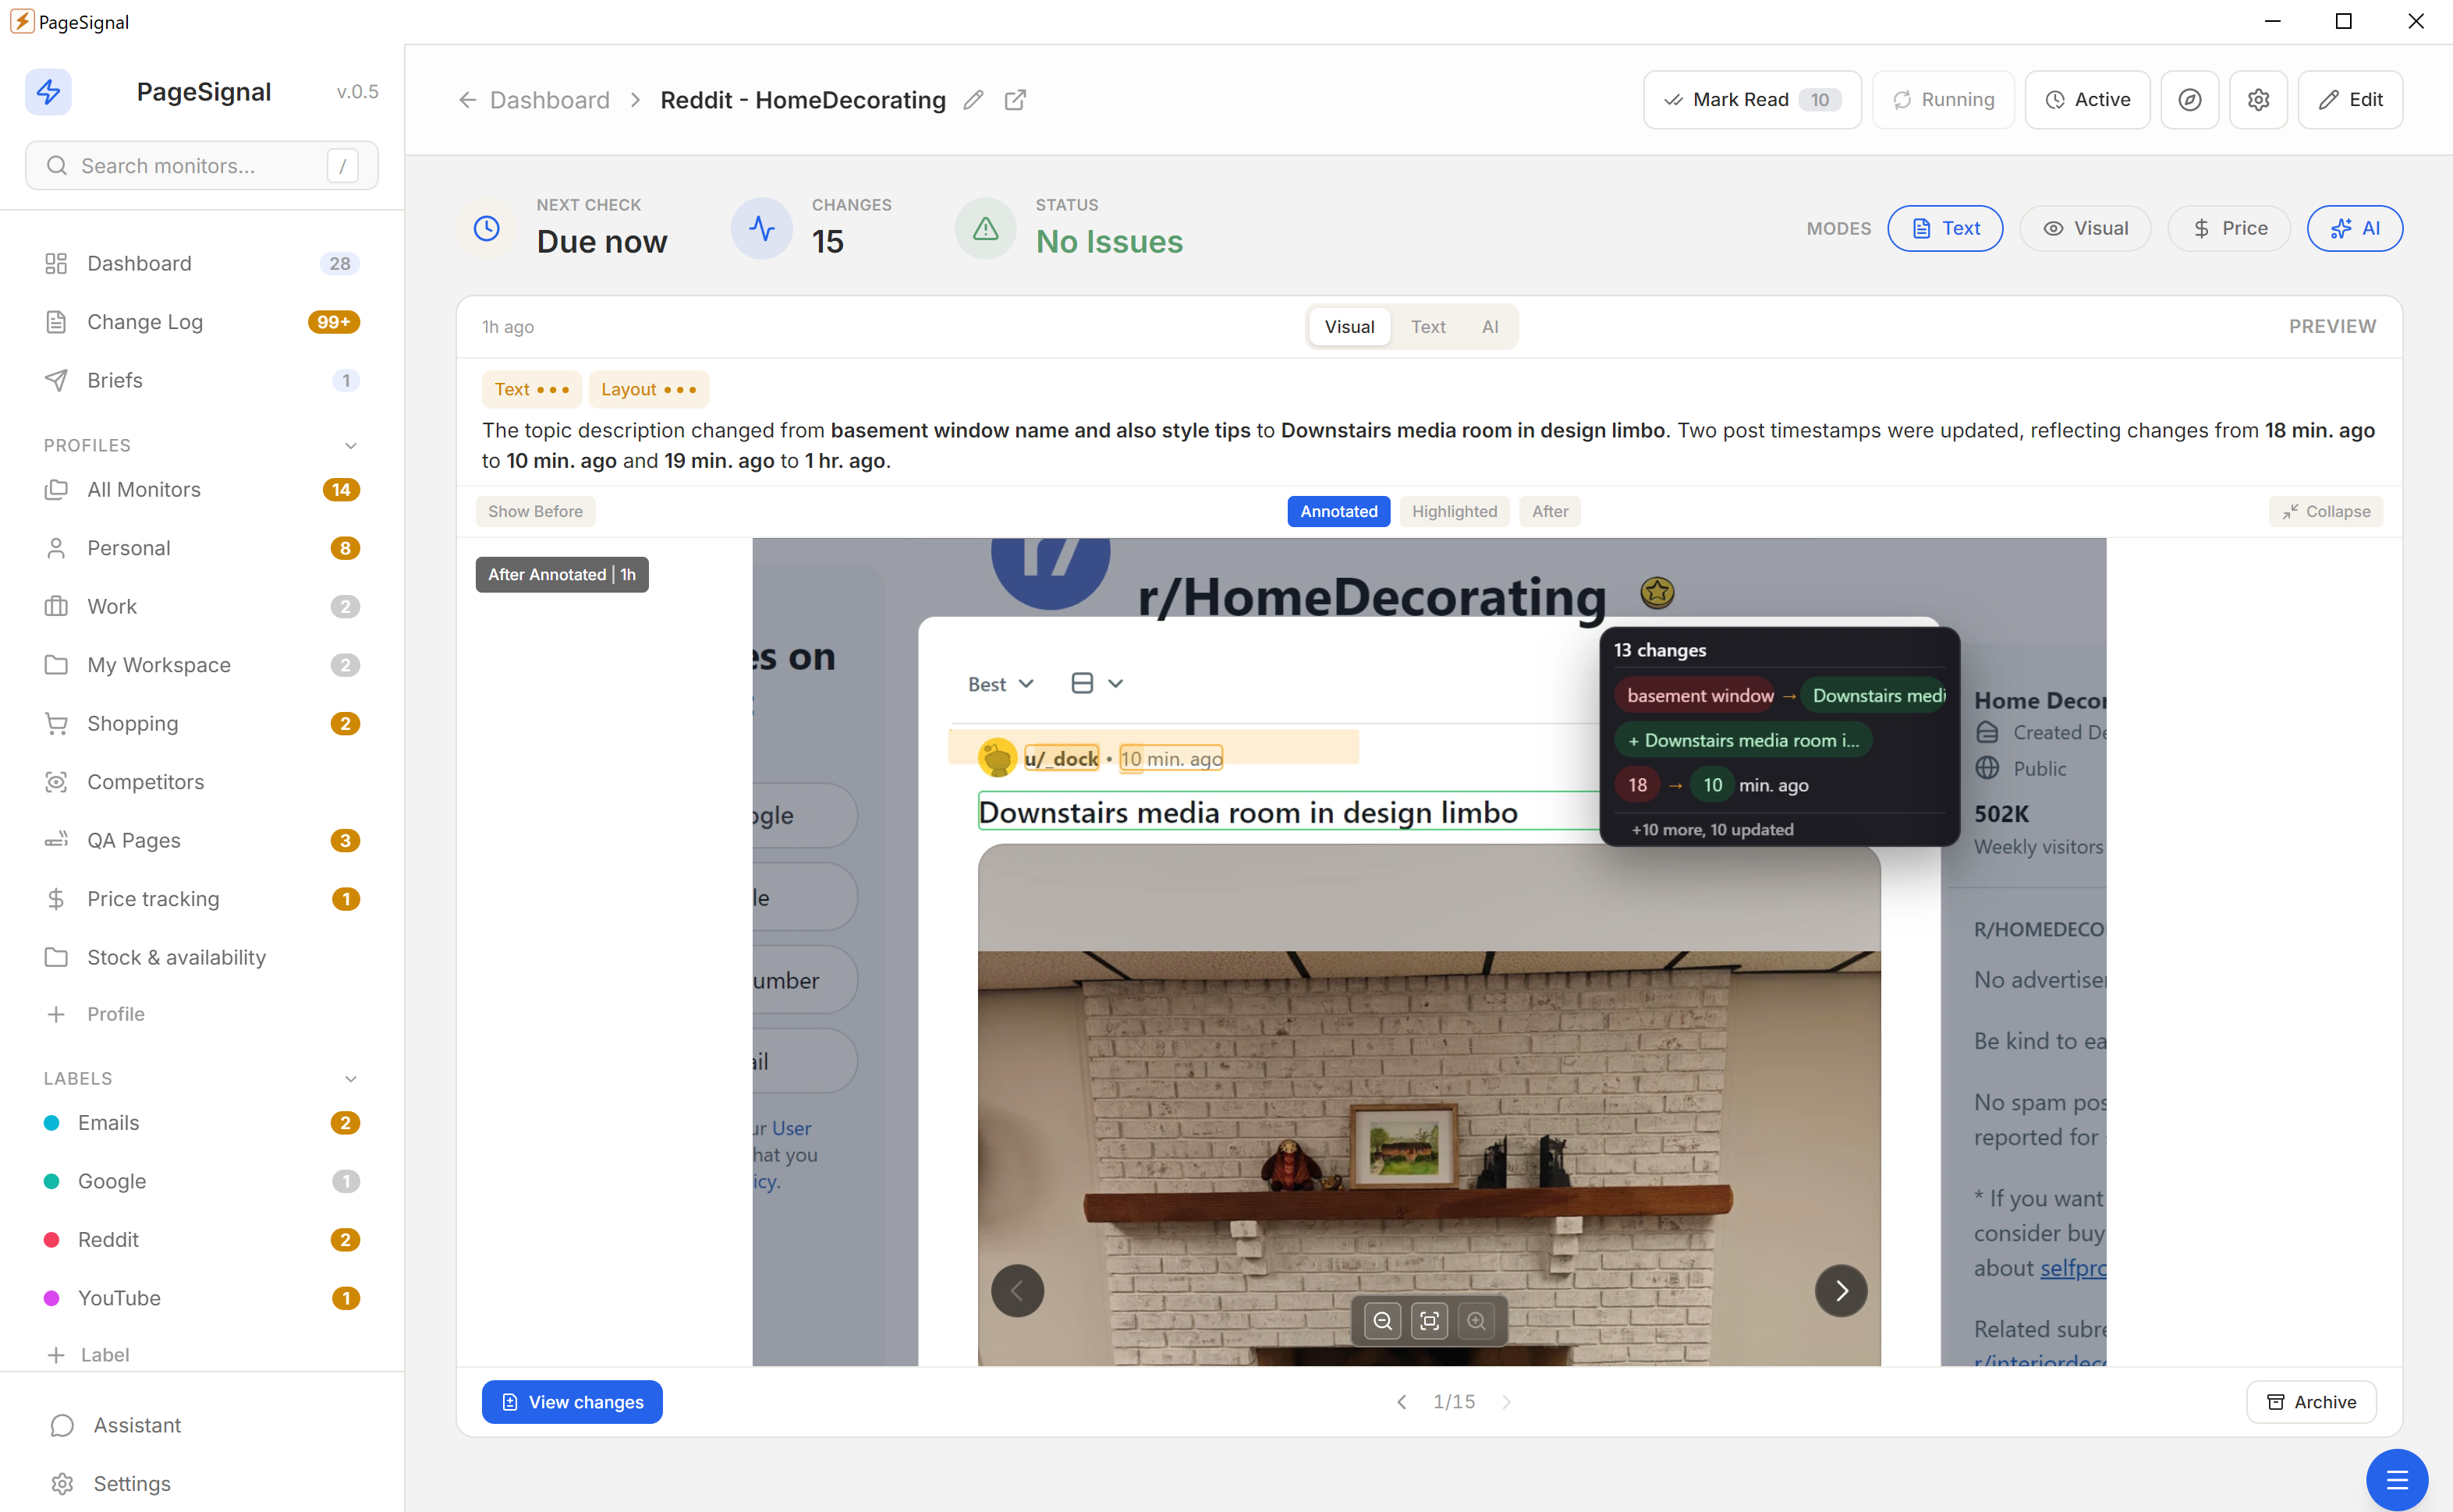Click the Next Check clock icon
Image resolution: width=2453 pixels, height=1512 pixels.
tap(487, 229)
